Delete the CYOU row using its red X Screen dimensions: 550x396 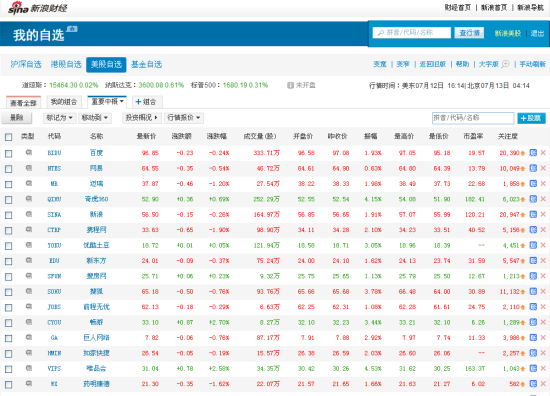(x=543, y=322)
